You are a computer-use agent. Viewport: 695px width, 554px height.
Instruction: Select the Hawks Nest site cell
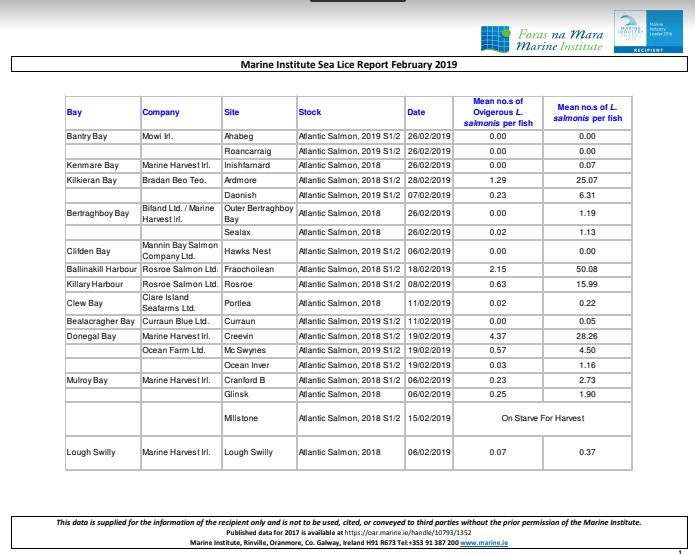tap(245, 250)
